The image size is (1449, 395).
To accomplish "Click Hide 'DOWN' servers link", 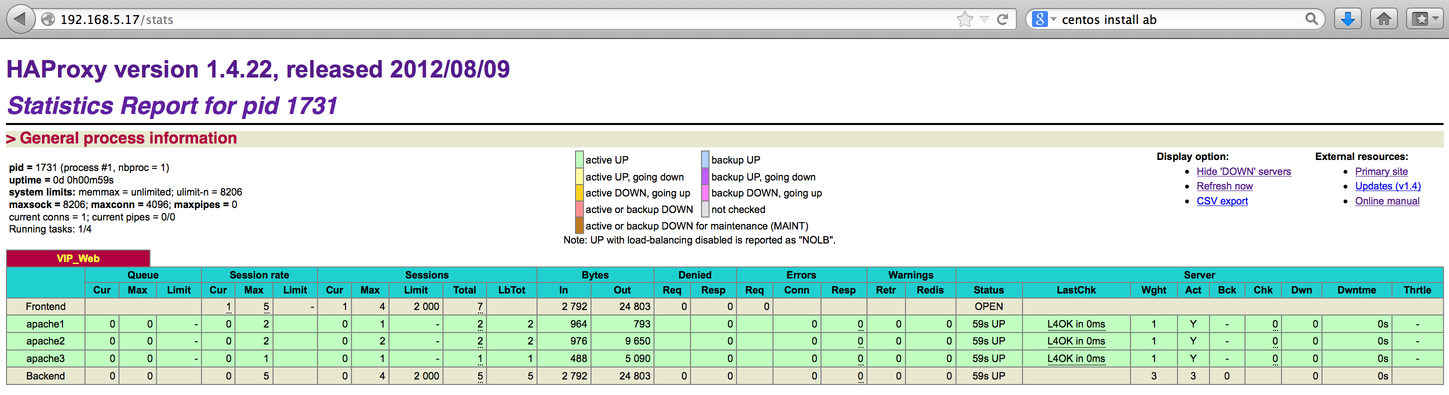I will click(x=1243, y=171).
